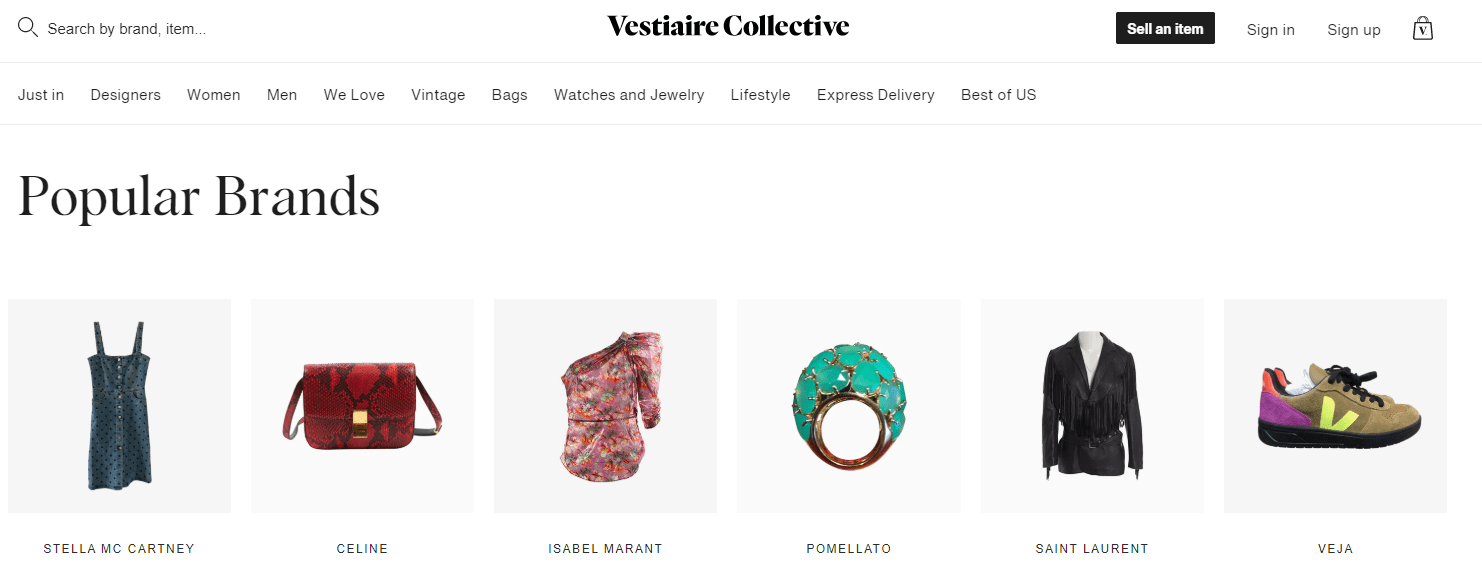Go to the Vintage section
The width and height of the screenshot is (1482, 582).
click(438, 94)
